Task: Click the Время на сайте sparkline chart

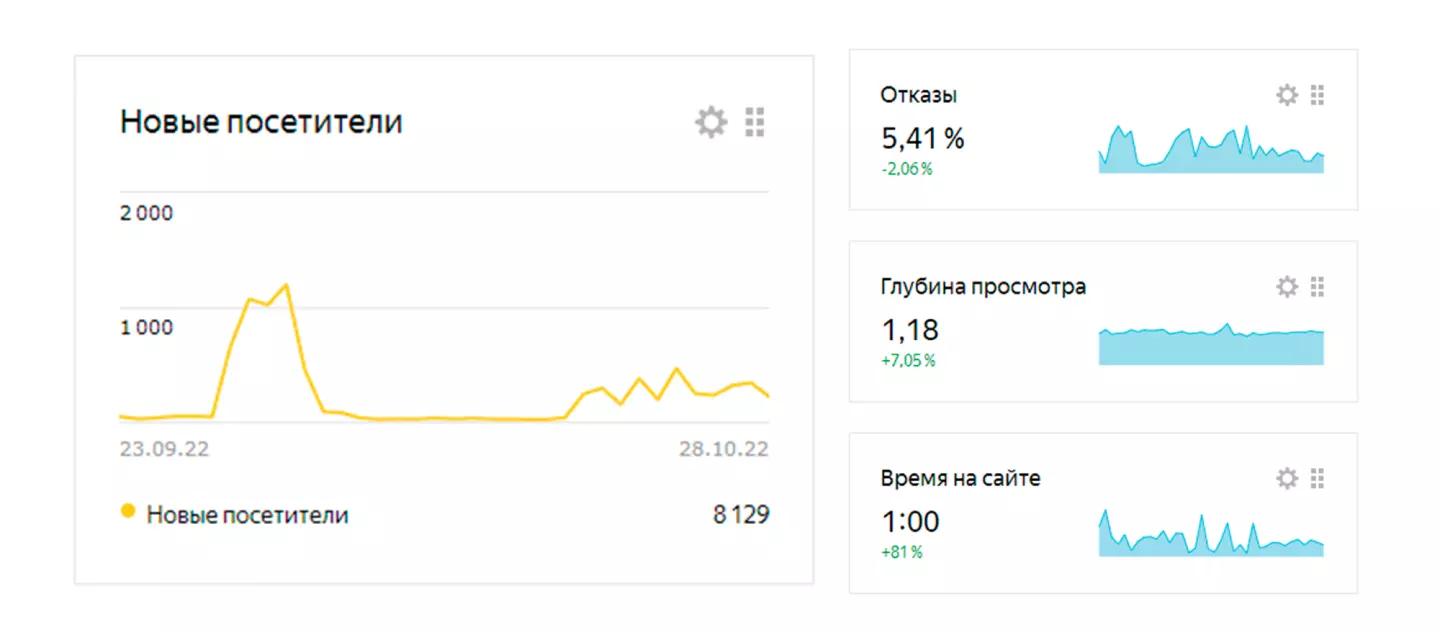Action: (1211, 533)
